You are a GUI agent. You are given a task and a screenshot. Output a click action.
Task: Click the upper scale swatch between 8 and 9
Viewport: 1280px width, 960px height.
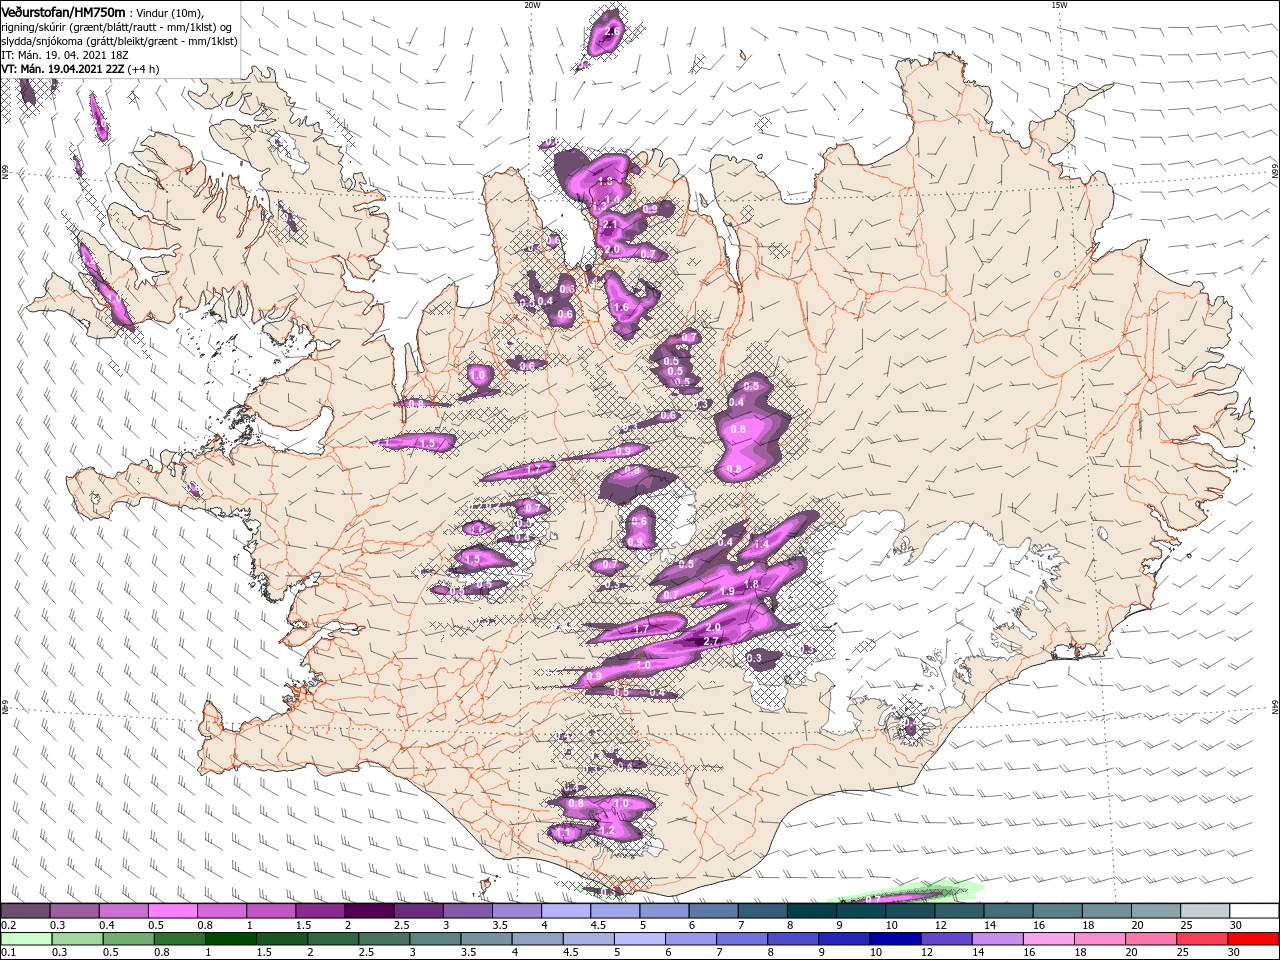(812, 911)
